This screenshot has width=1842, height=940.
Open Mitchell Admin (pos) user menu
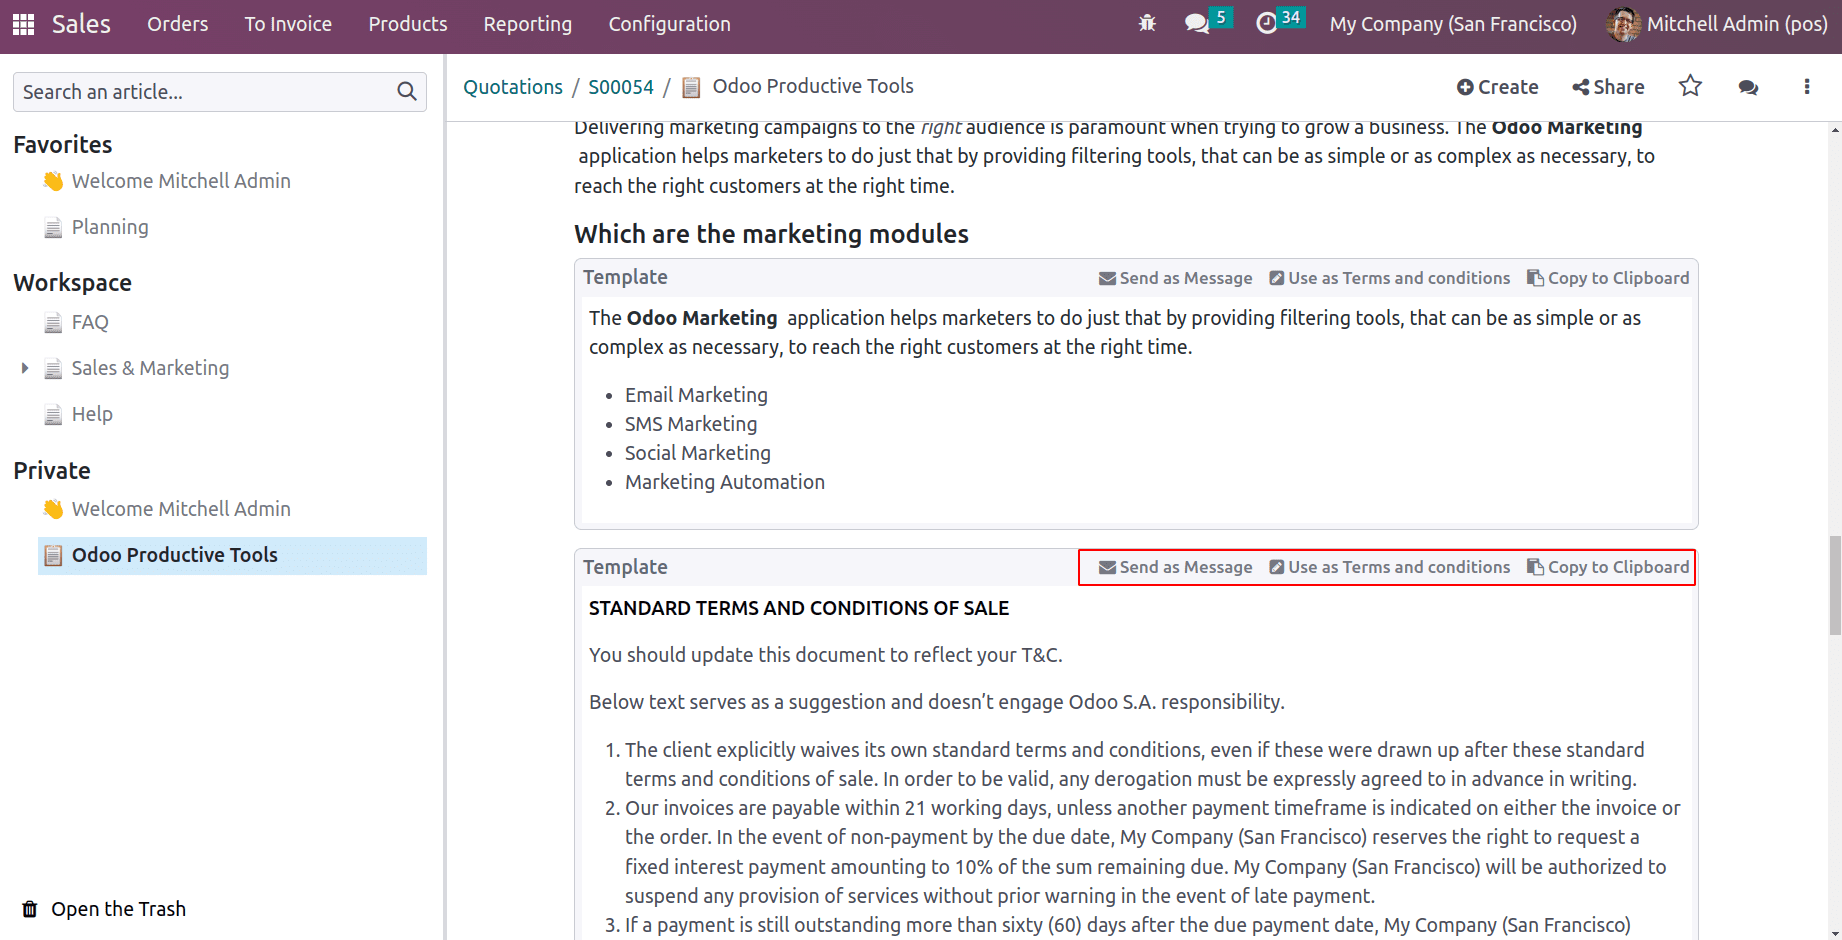click(1718, 24)
